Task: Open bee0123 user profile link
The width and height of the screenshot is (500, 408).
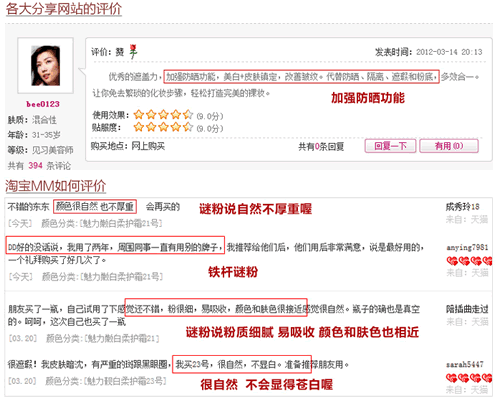Action: [43, 104]
